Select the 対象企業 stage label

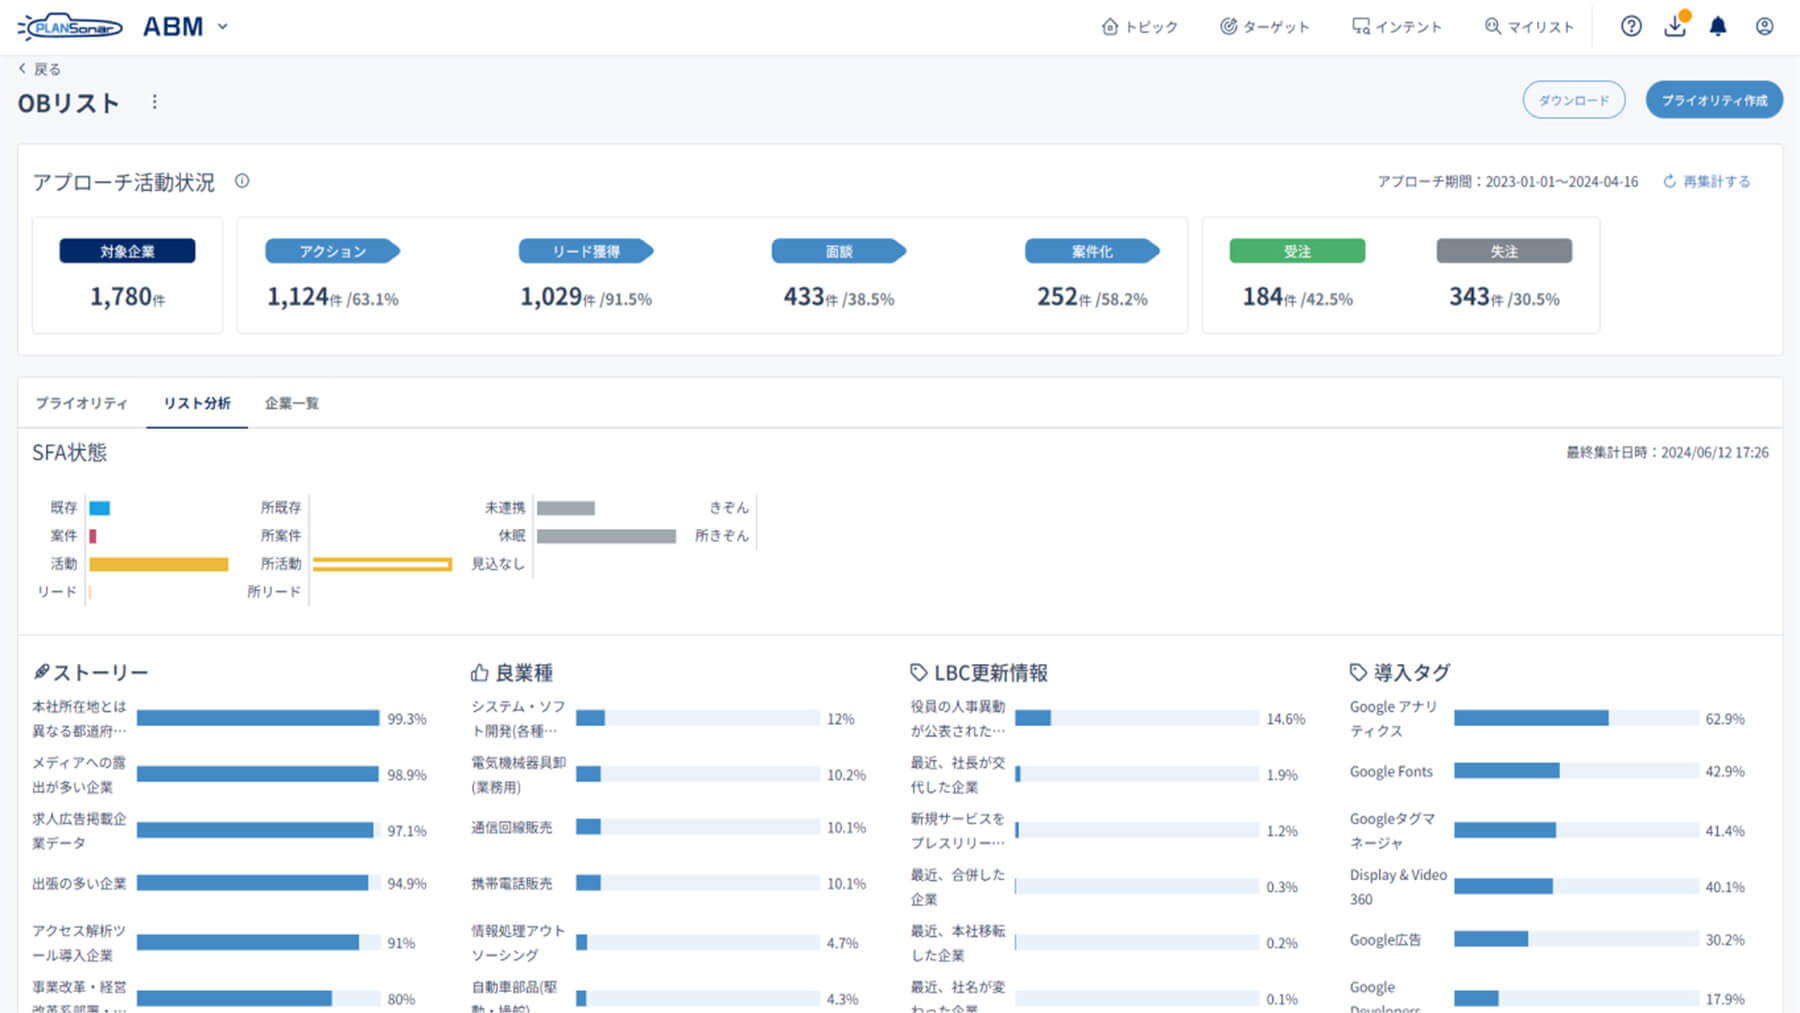[127, 251]
